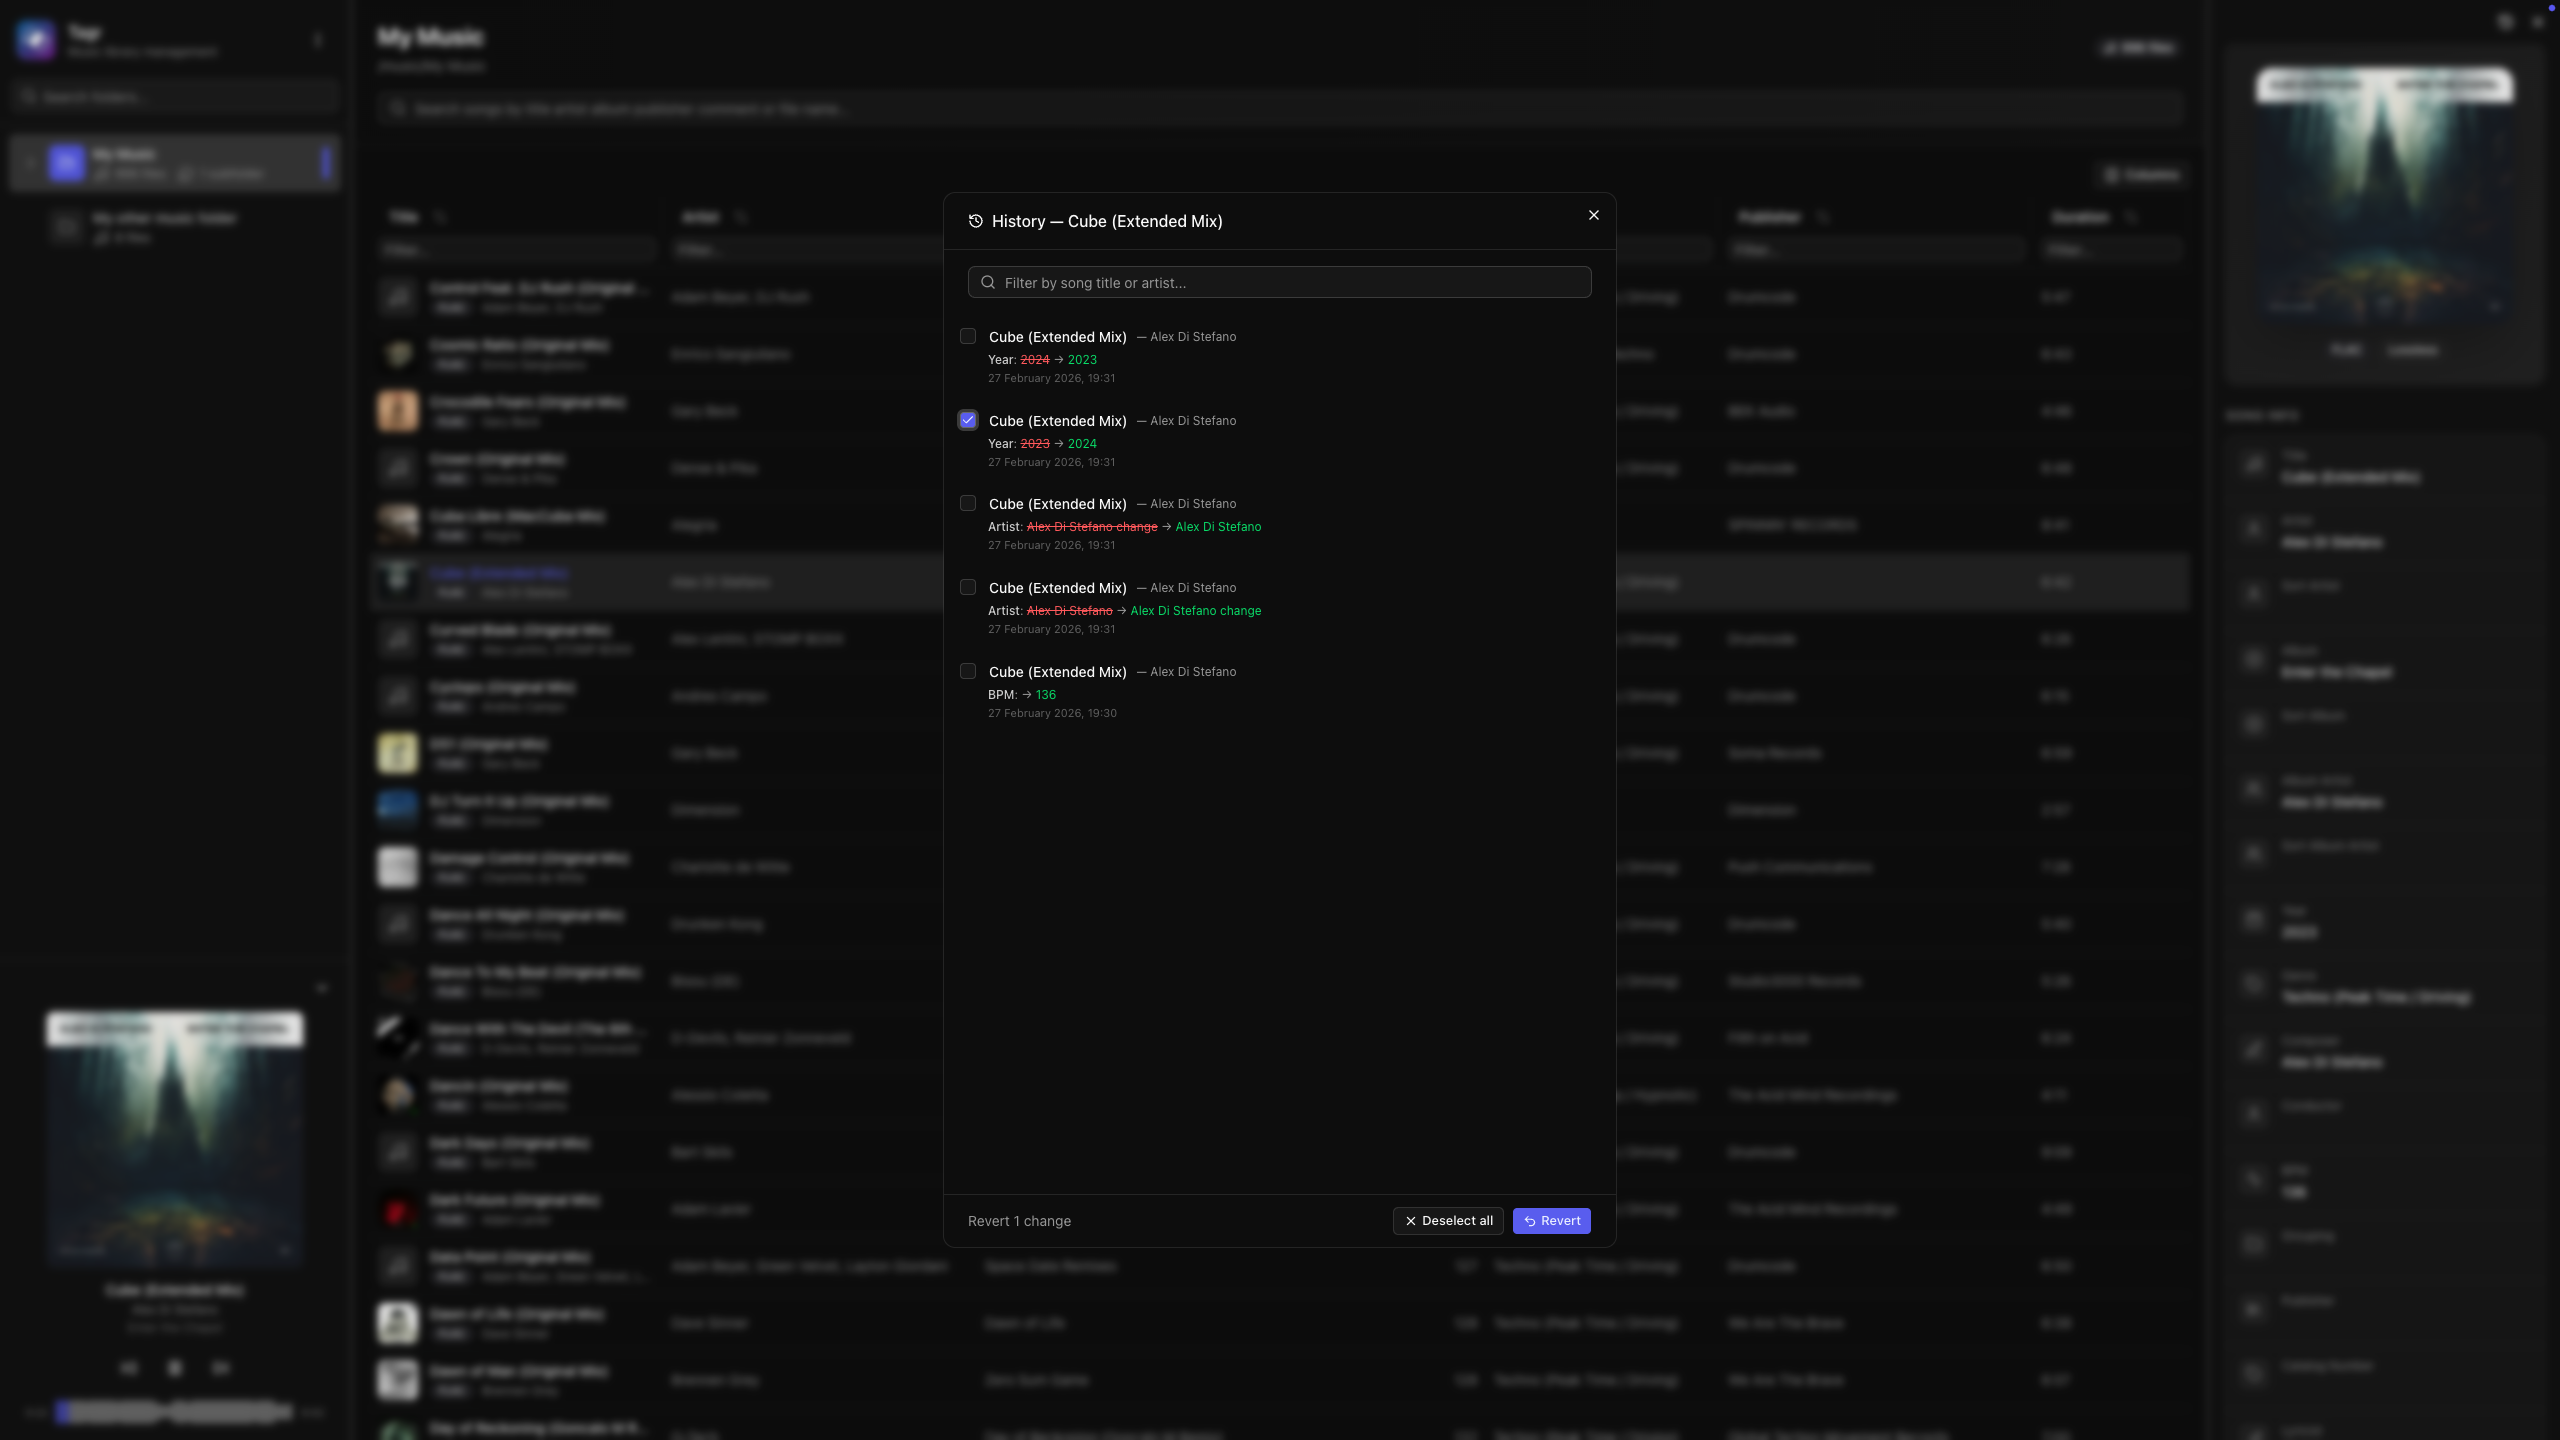This screenshot has width=2560, height=1440.
Task: Click the 'Revert 1 change' status text
Action: [x=1019, y=1221]
